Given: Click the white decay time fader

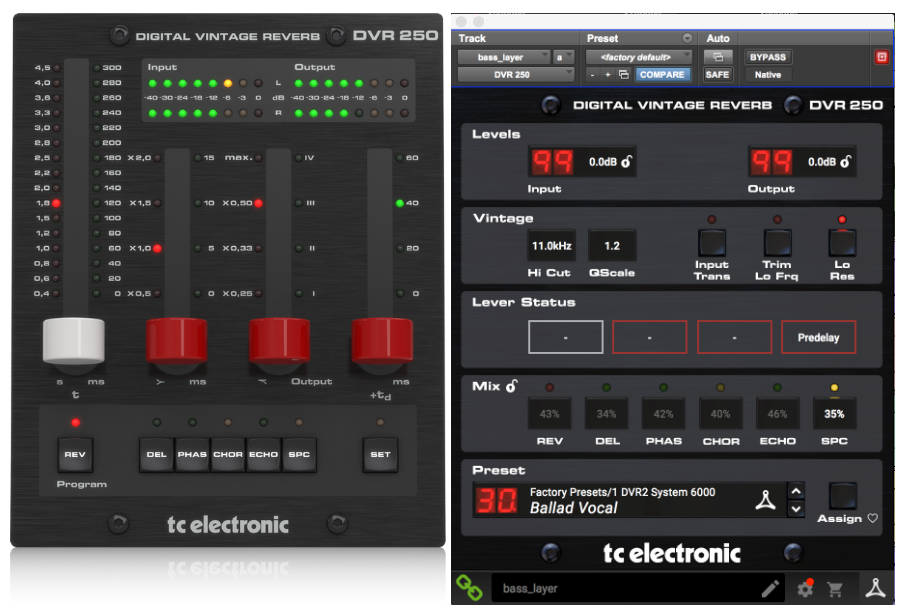Looking at the screenshot, I should [x=74, y=341].
